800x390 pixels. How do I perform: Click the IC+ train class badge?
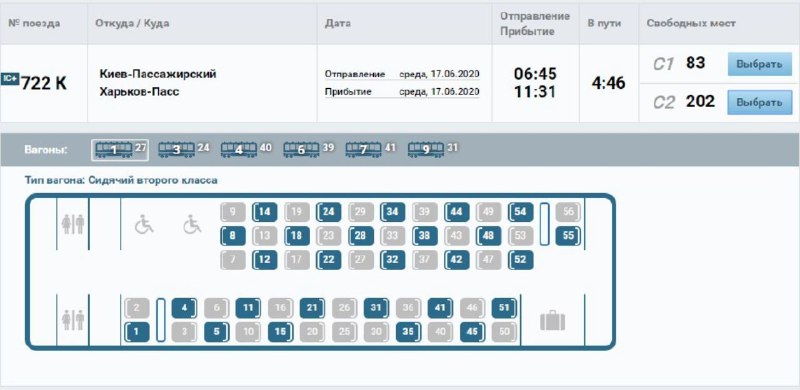10,79
